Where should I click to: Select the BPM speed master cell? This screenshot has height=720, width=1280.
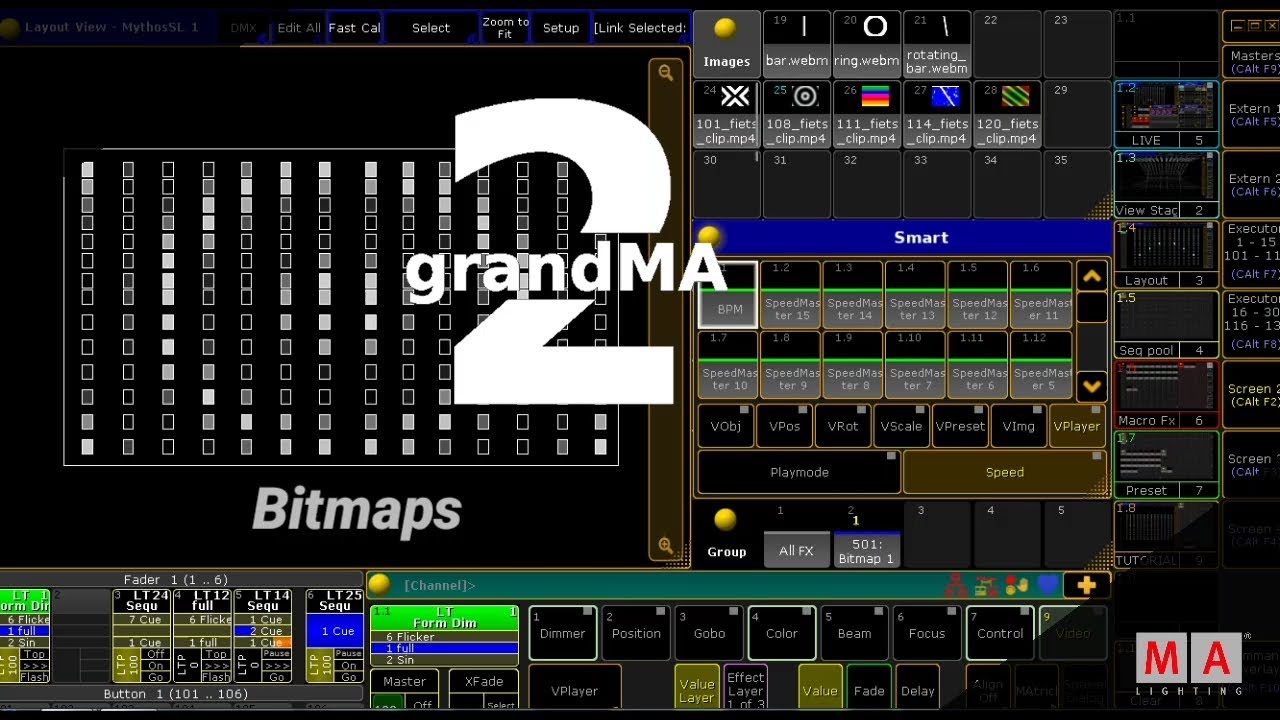(x=727, y=294)
